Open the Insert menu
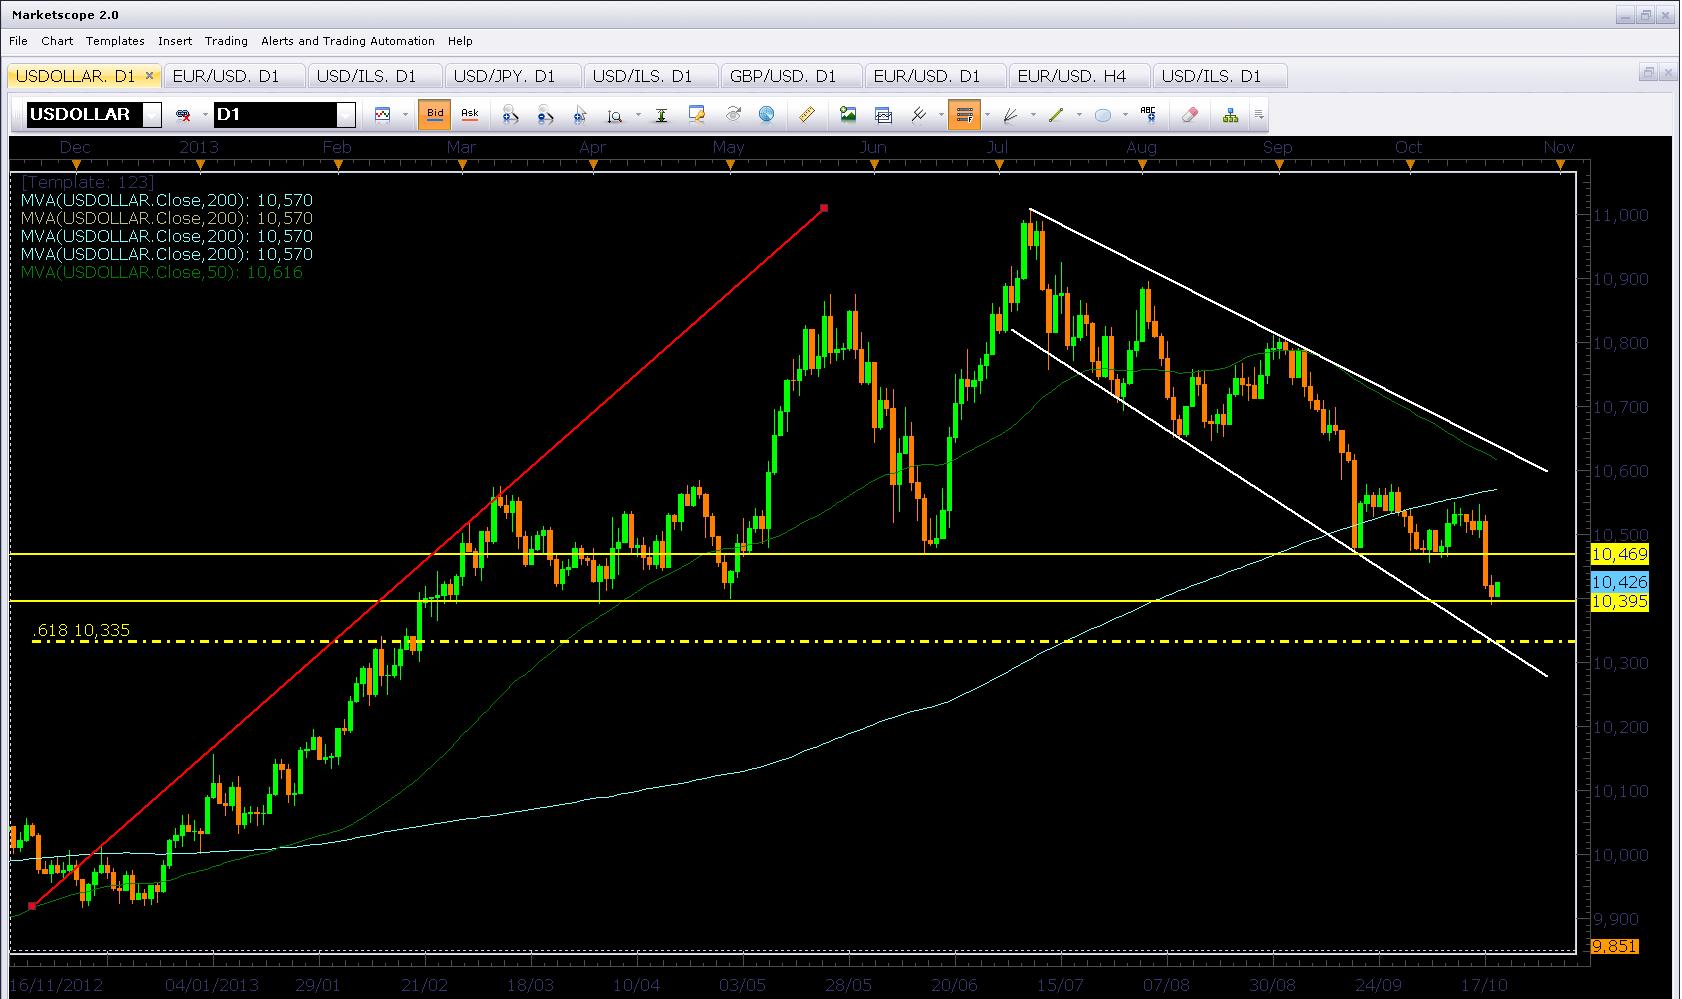Viewport: 1682px width, 999px height. tap(175, 41)
